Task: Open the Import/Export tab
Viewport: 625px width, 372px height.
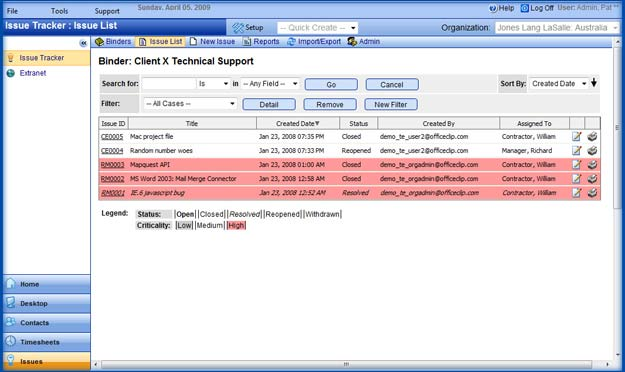Action: 314,41
